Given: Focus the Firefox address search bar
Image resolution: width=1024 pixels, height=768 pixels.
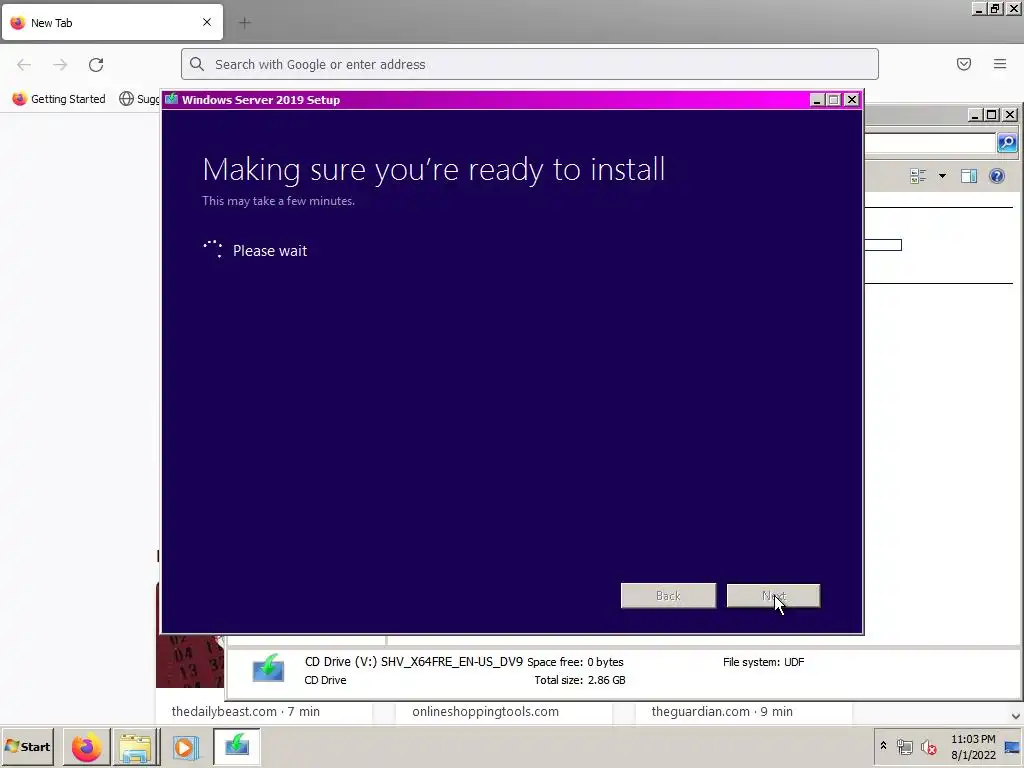Looking at the screenshot, I should (530, 64).
